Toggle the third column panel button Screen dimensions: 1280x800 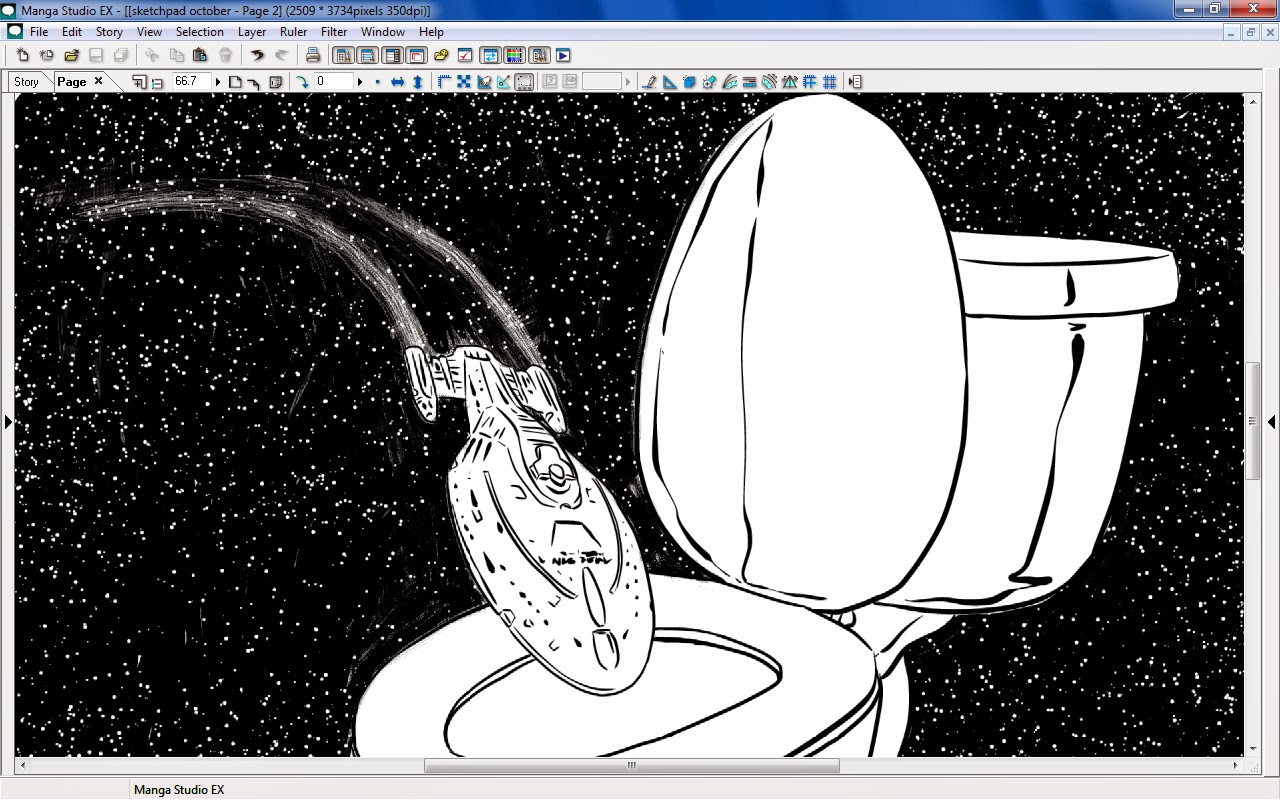392,56
